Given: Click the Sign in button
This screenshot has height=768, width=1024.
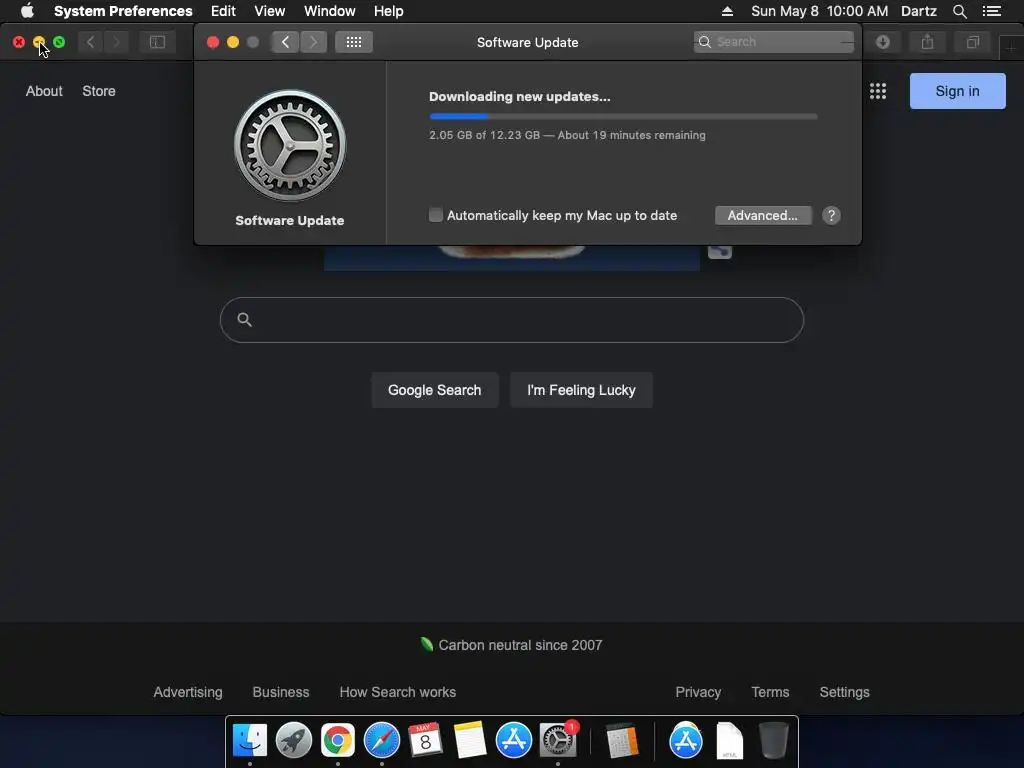Looking at the screenshot, I should (957, 91).
